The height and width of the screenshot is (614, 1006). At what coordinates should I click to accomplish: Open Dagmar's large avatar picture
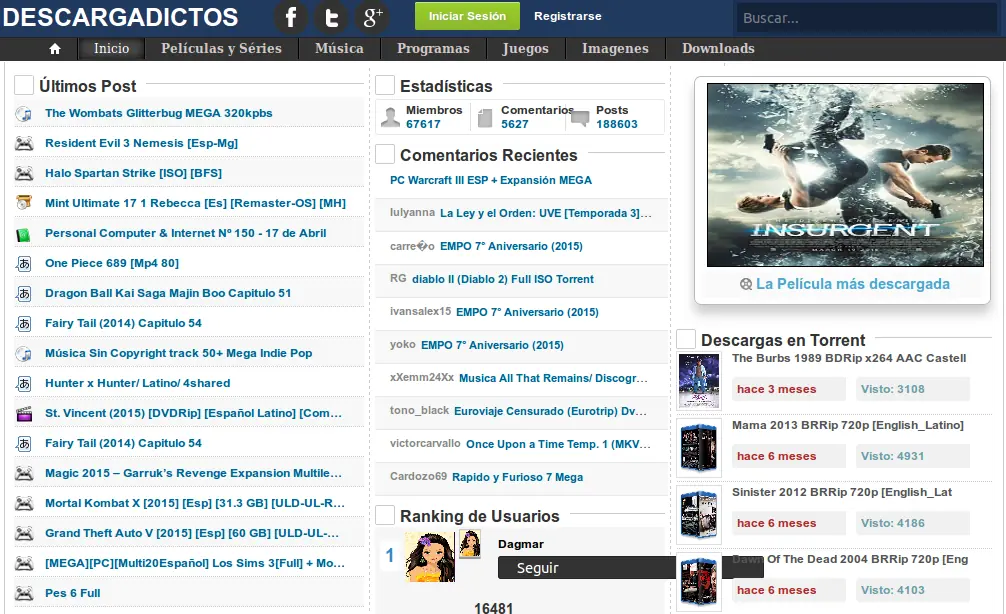pyautogui.click(x=430, y=557)
